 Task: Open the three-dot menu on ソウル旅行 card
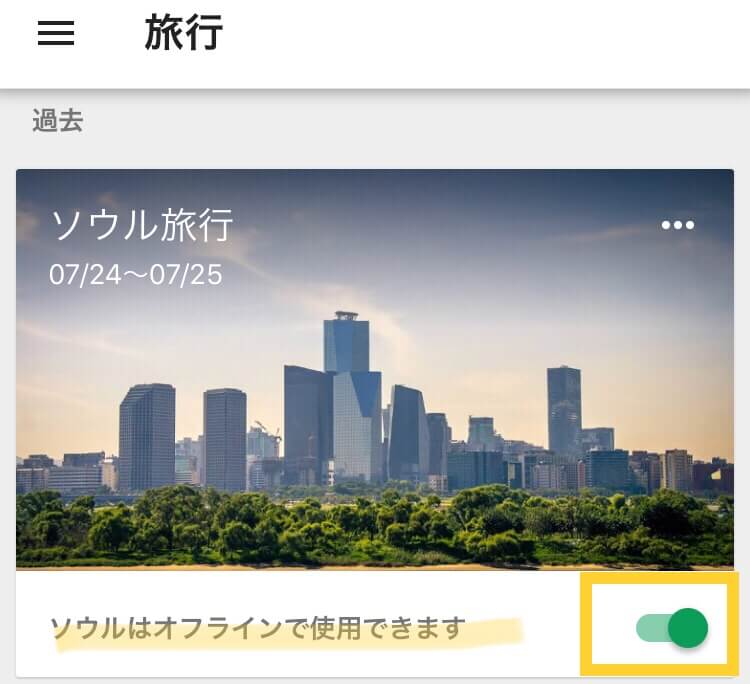[x=678, y=225]
